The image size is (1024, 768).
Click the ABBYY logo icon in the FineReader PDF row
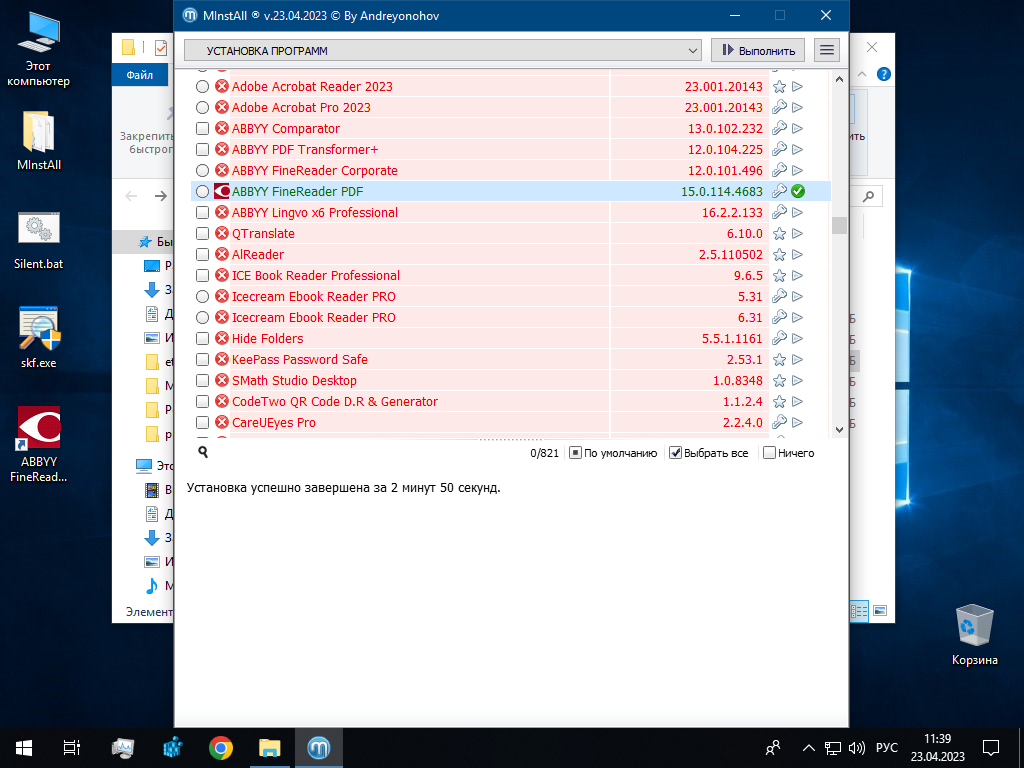click(222, 191)
